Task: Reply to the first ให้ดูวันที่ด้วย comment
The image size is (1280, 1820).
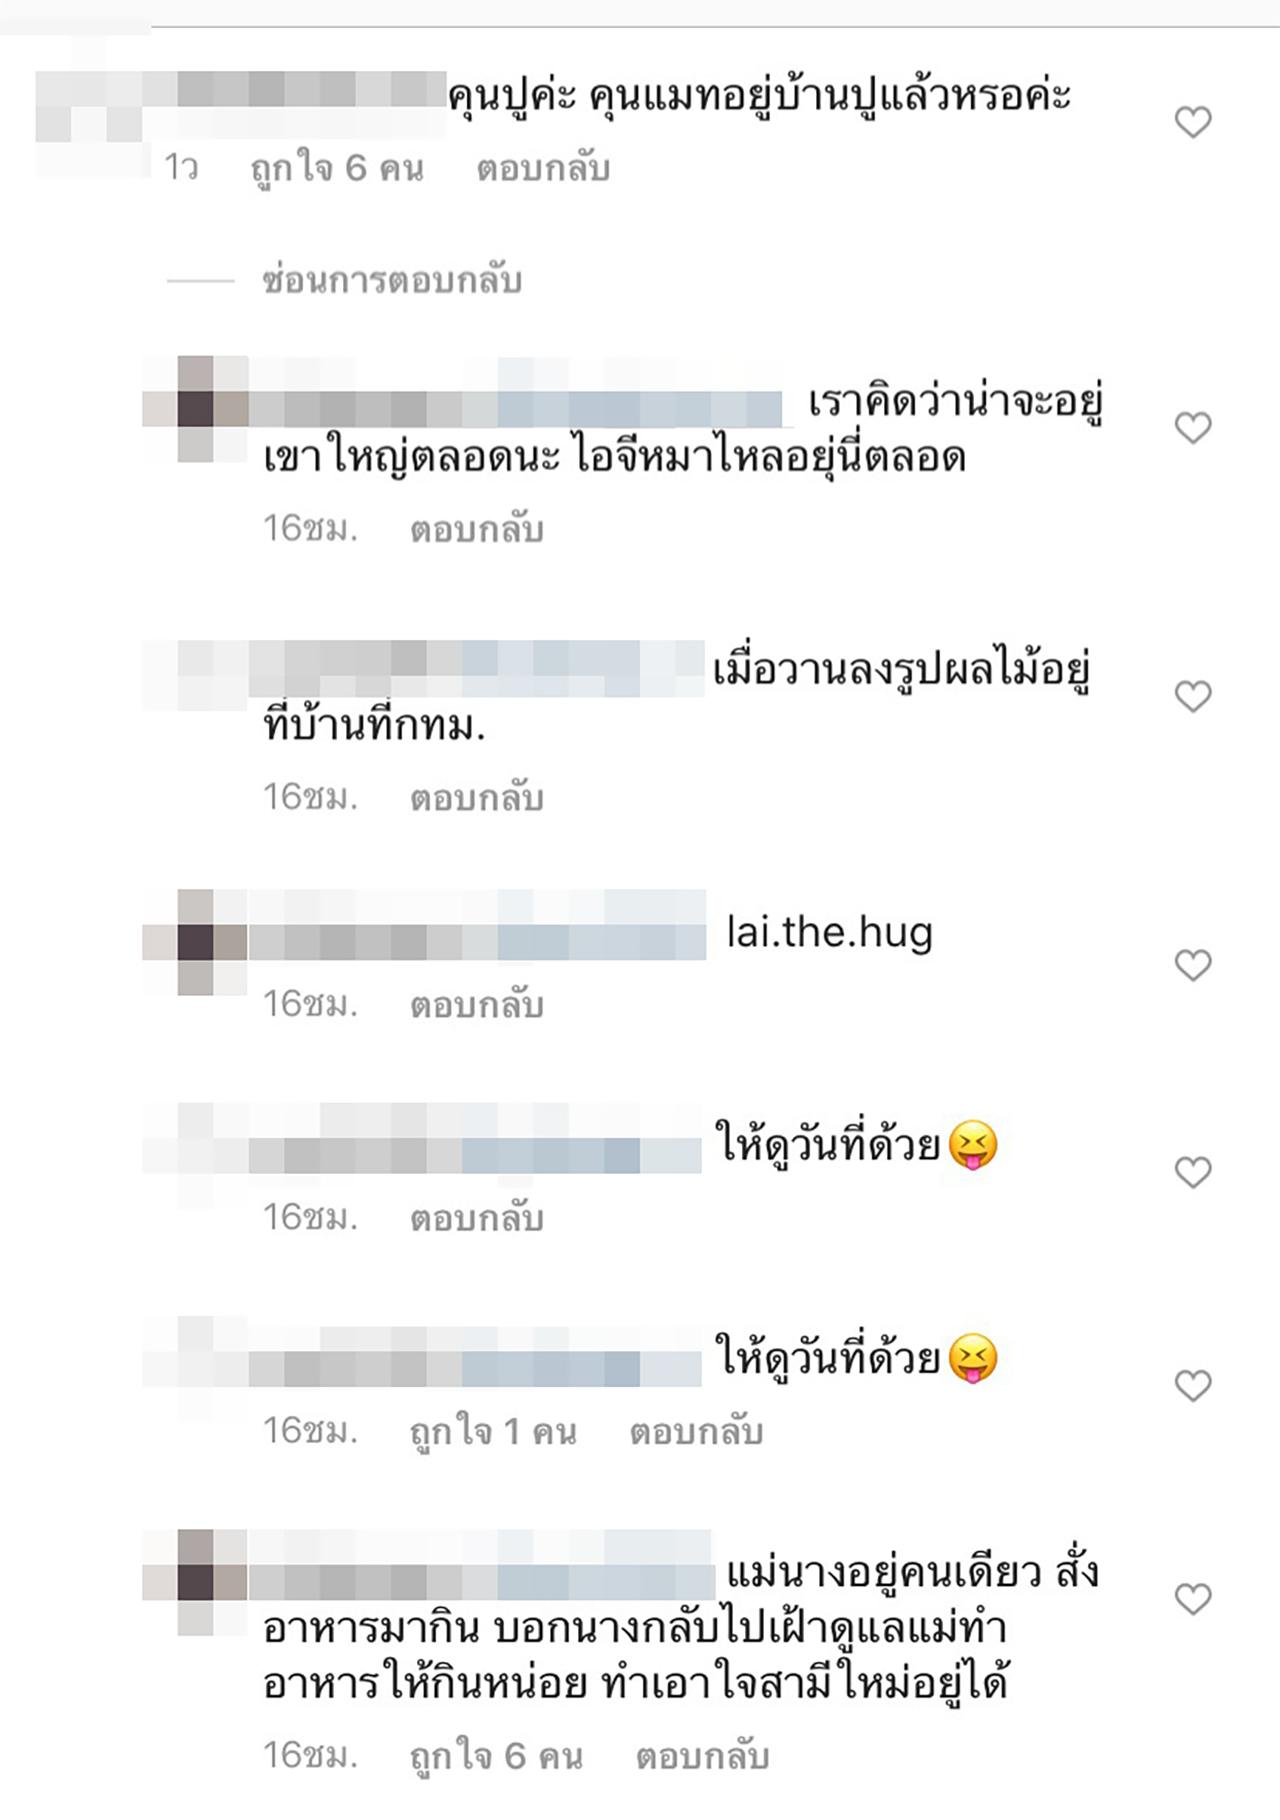Action: click(477, 1218)
